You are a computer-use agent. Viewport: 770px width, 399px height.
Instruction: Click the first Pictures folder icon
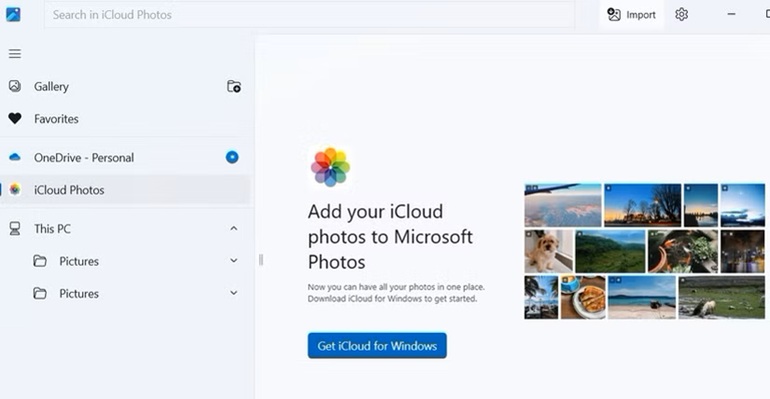(x=40, y=261)
